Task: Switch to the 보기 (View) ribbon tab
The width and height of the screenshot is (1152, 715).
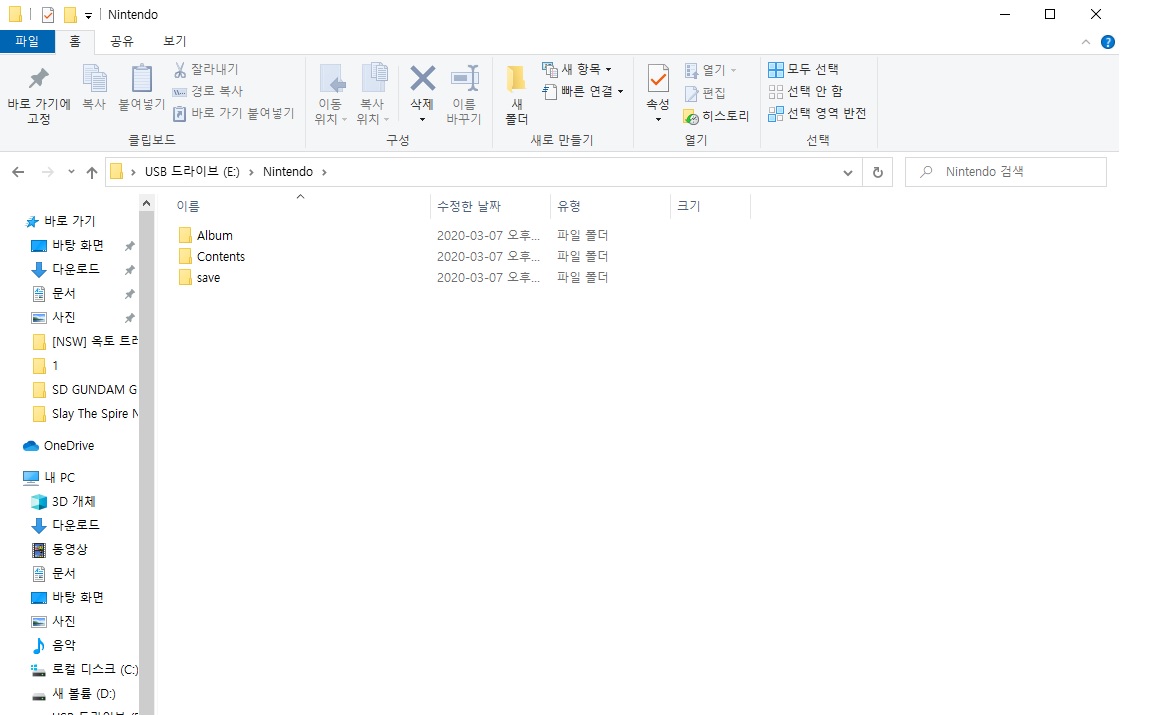Action: click(175, 41)
